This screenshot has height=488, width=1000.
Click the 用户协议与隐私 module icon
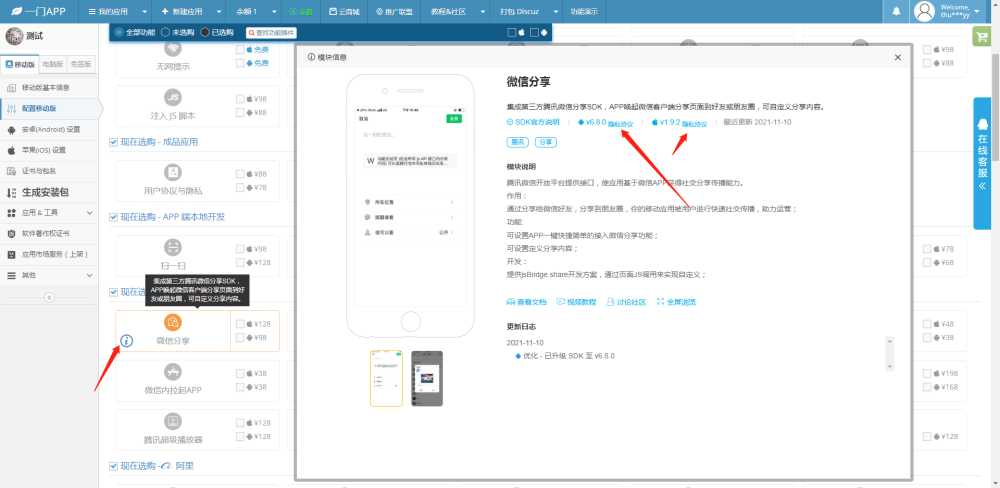click(x=173, y=172)
